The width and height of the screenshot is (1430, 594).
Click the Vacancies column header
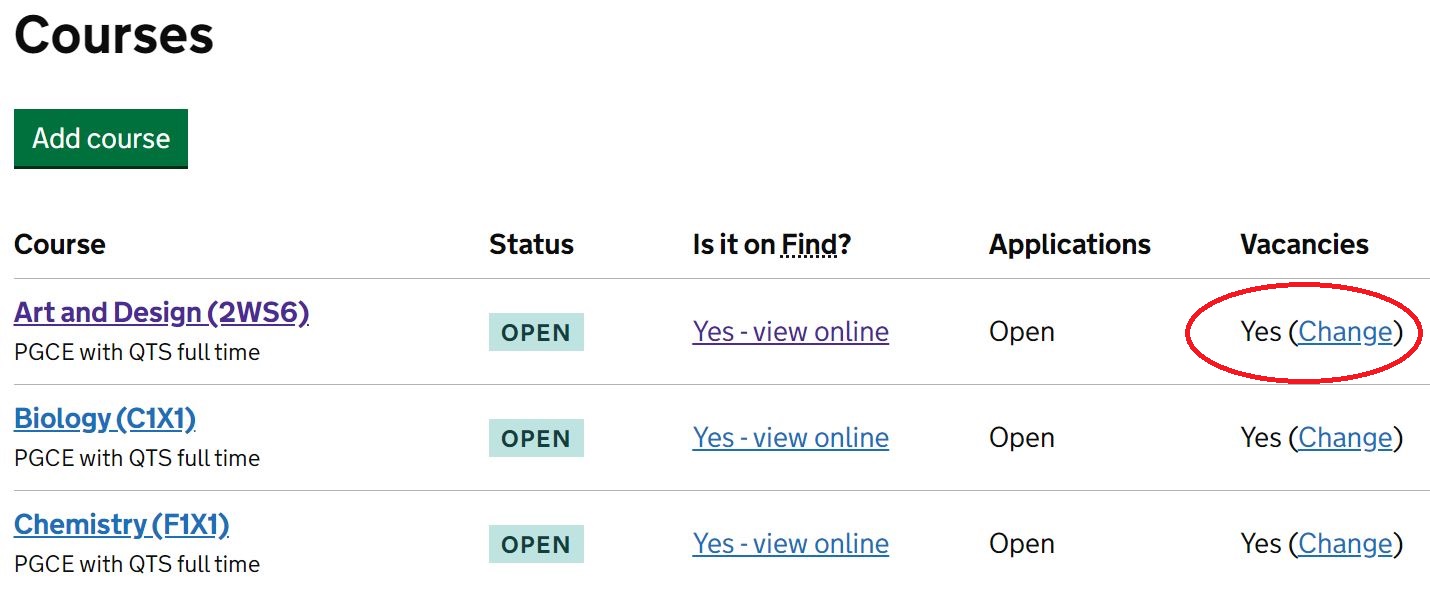(1304, 245)
